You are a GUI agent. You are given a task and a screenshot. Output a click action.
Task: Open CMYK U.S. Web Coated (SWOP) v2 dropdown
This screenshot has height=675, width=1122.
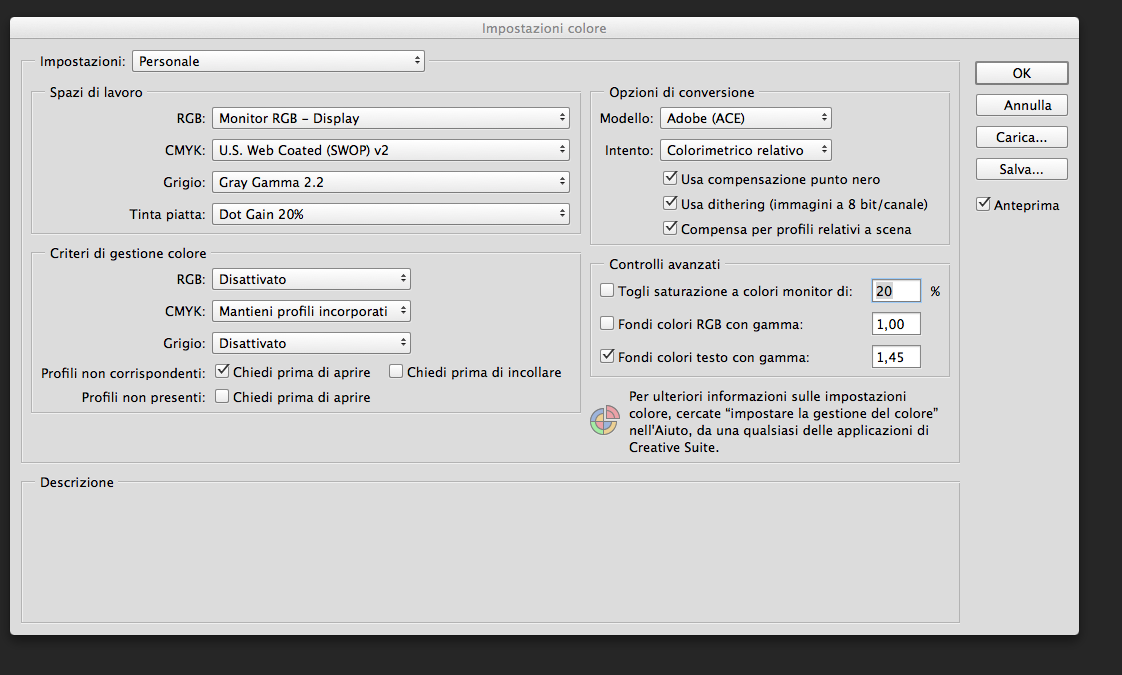point(391,150)
